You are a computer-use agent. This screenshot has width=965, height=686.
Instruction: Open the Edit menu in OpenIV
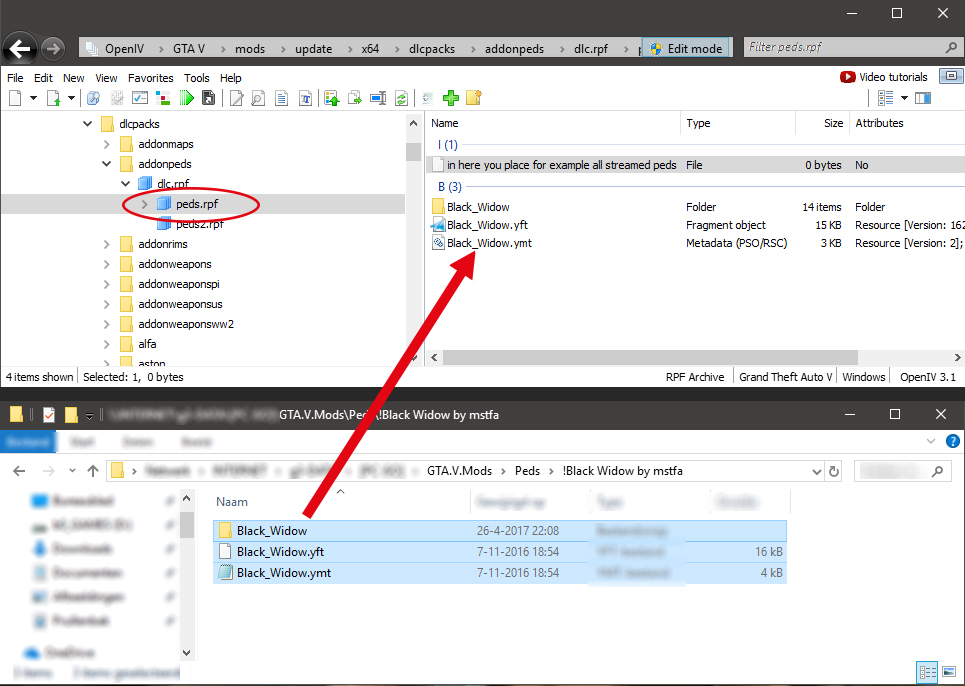click(43, 78)
